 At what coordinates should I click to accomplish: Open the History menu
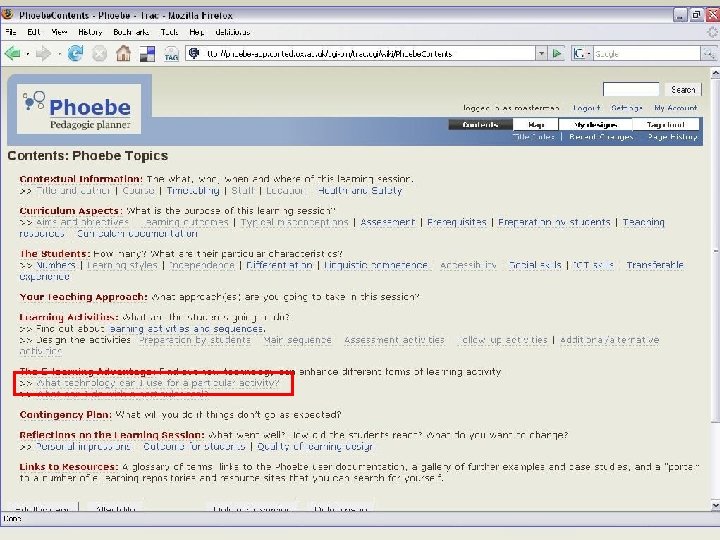click(90, 32)
